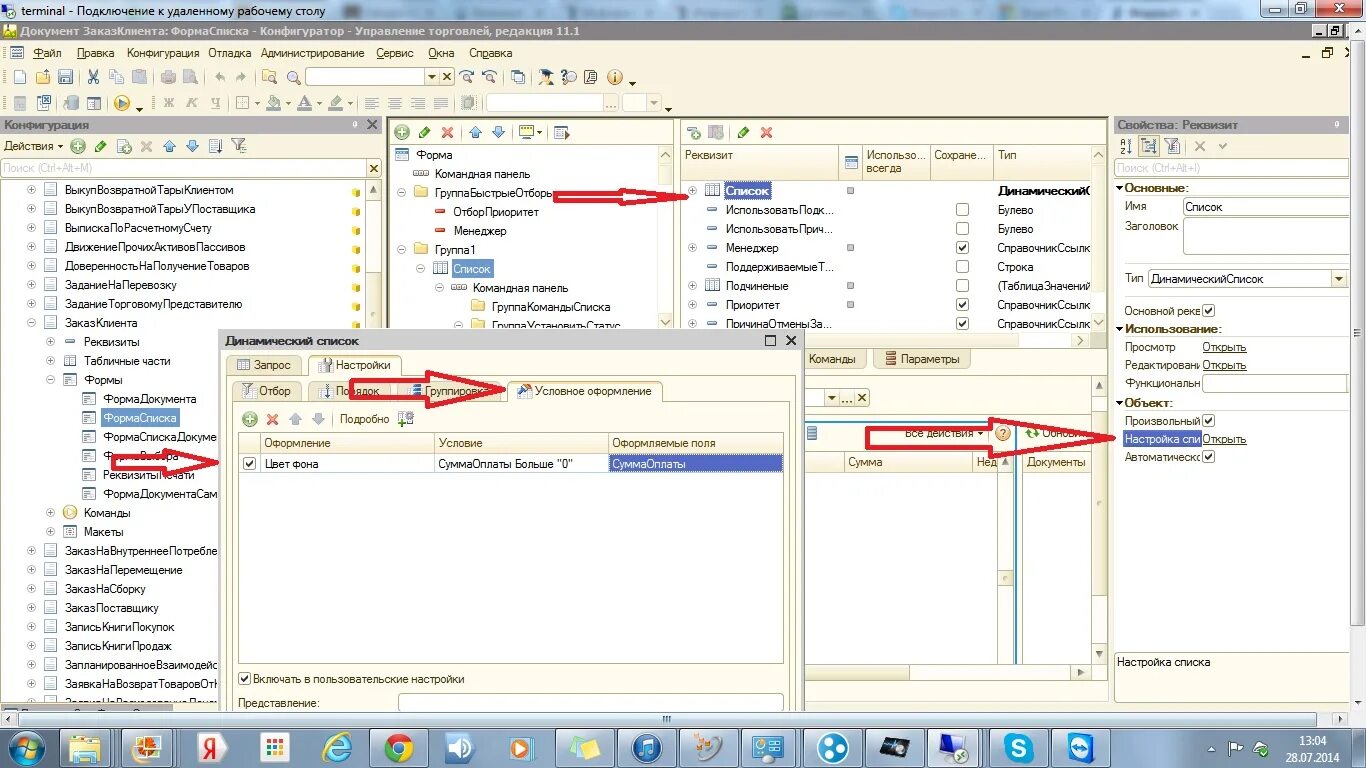This screenshot has height=768, width=1366.
Task: Pick text color A swatch
Action: click(304, 103)
